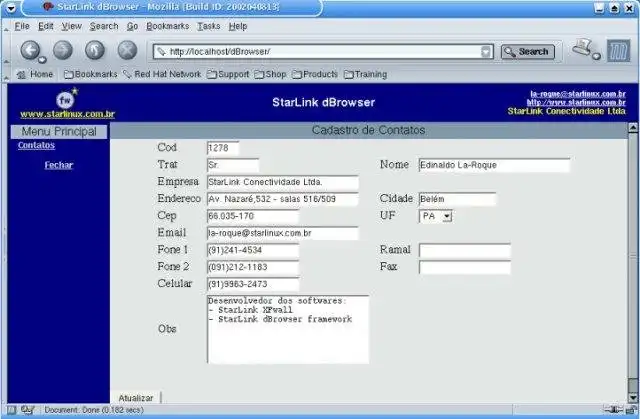Click the window menu icon in title bar
The width and height of the screenshot is (640, 419).
[x=11, y=7]
